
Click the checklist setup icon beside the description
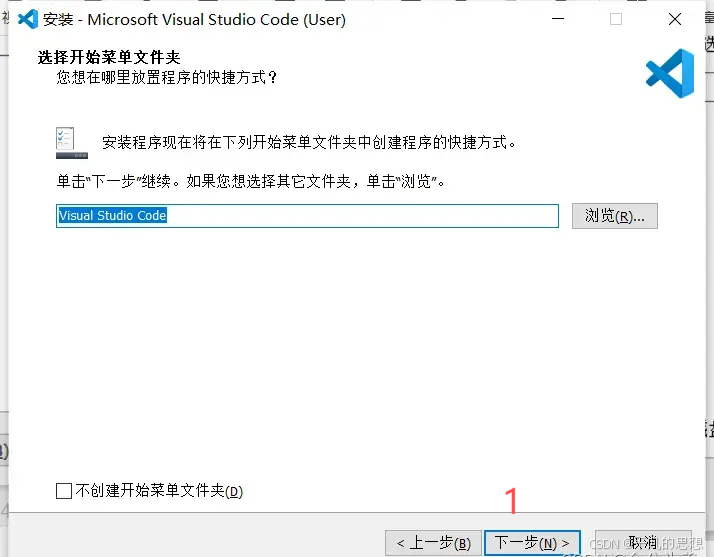(x=71, y=143)
